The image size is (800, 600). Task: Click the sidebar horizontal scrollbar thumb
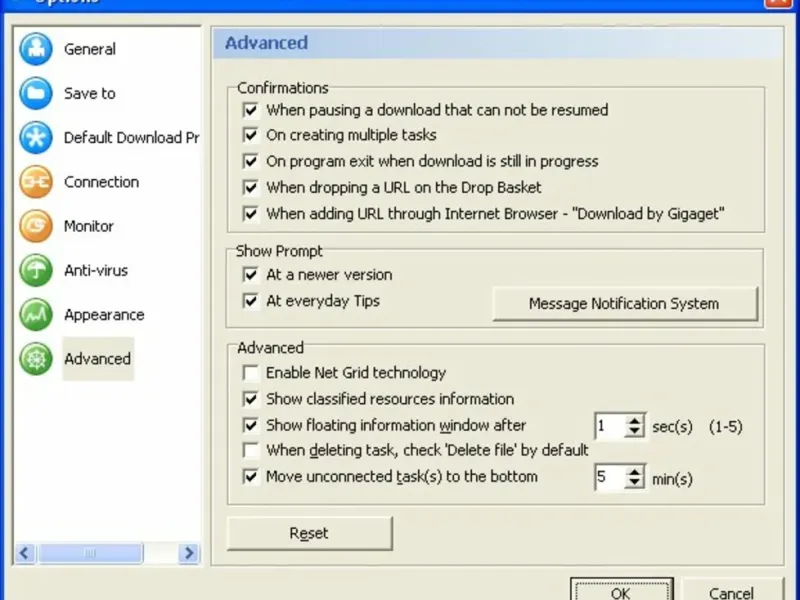(90, 553)
